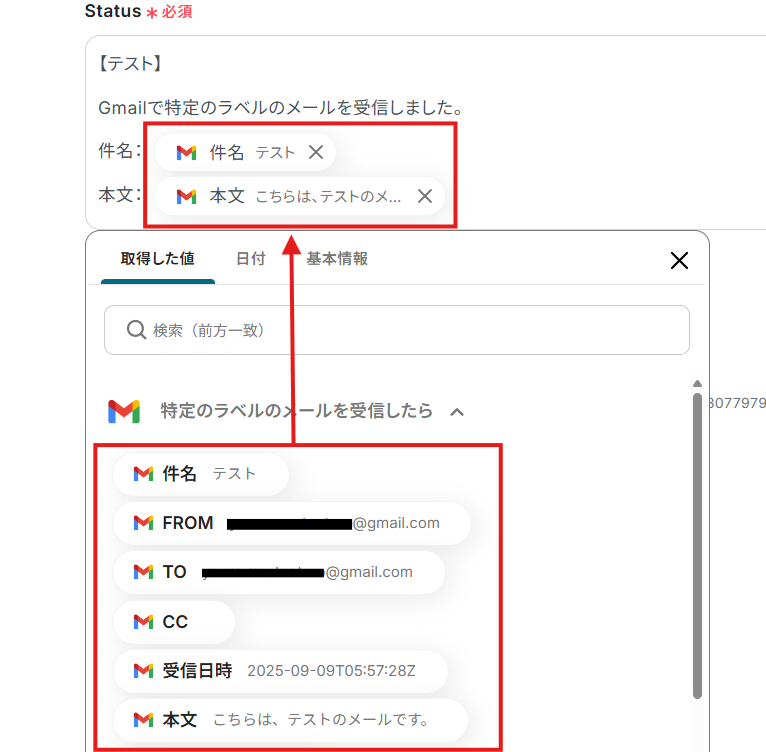
Task: Select the 受信日時 value
Action: click(280, 671)
